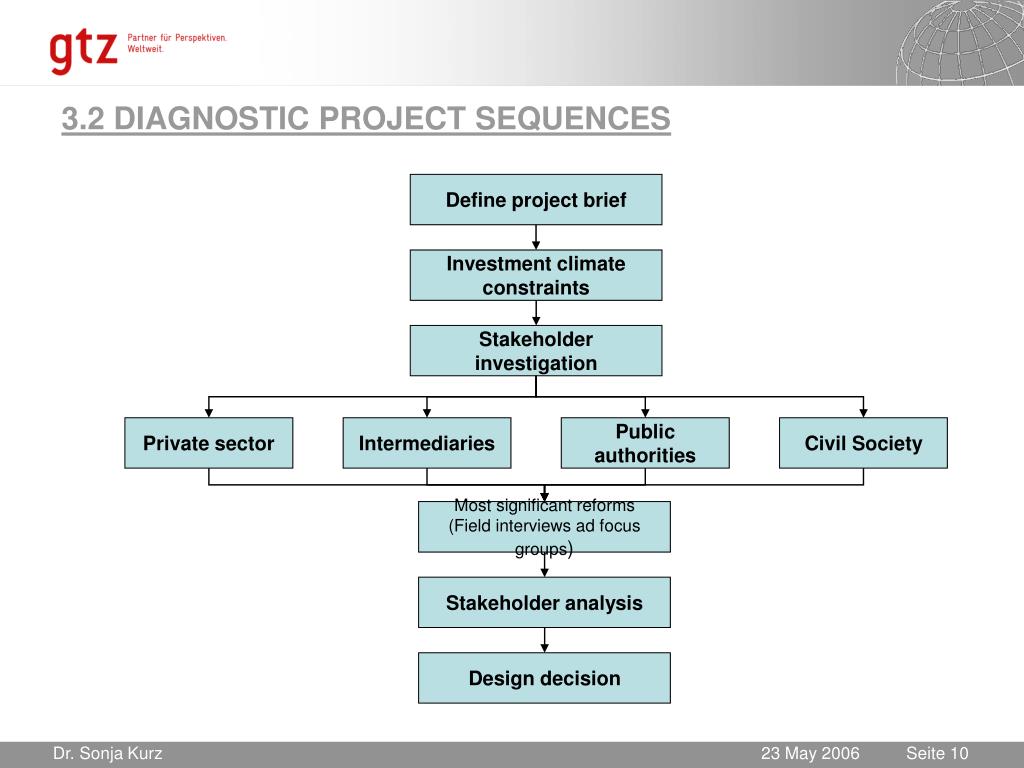The height and width of the screenshot is (768, 1024).
Task: Select the Civil Society box
Action: 863,443
